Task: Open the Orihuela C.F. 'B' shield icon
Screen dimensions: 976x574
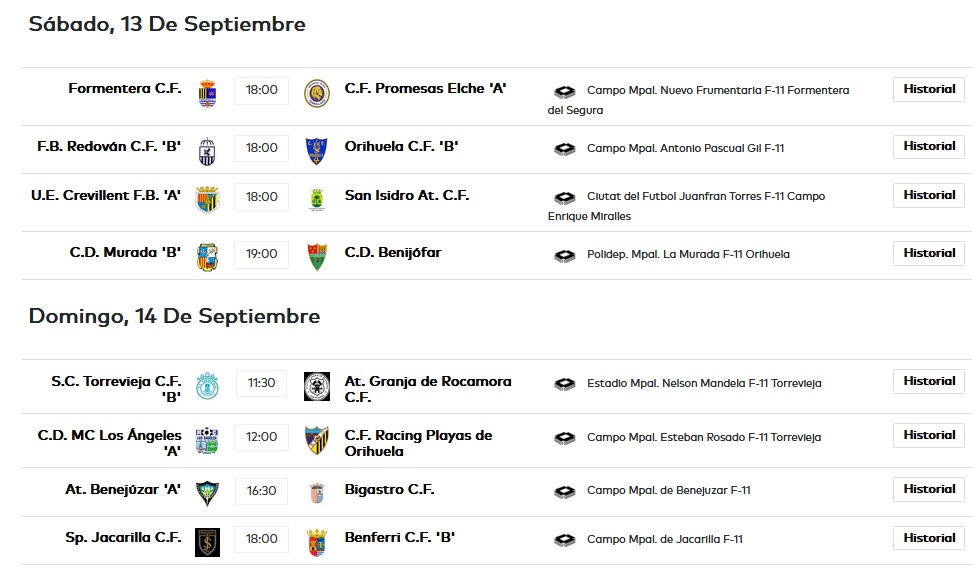Action: (x=316, y=151)
